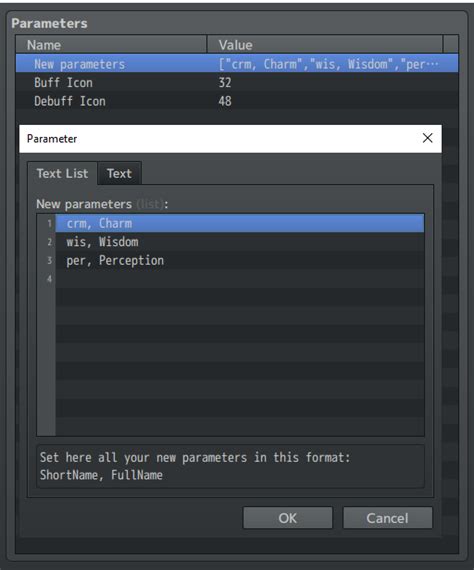Select the "per, Perception" list entry
This screenshot has height=570, width=474.
click(x=240, y=260)
